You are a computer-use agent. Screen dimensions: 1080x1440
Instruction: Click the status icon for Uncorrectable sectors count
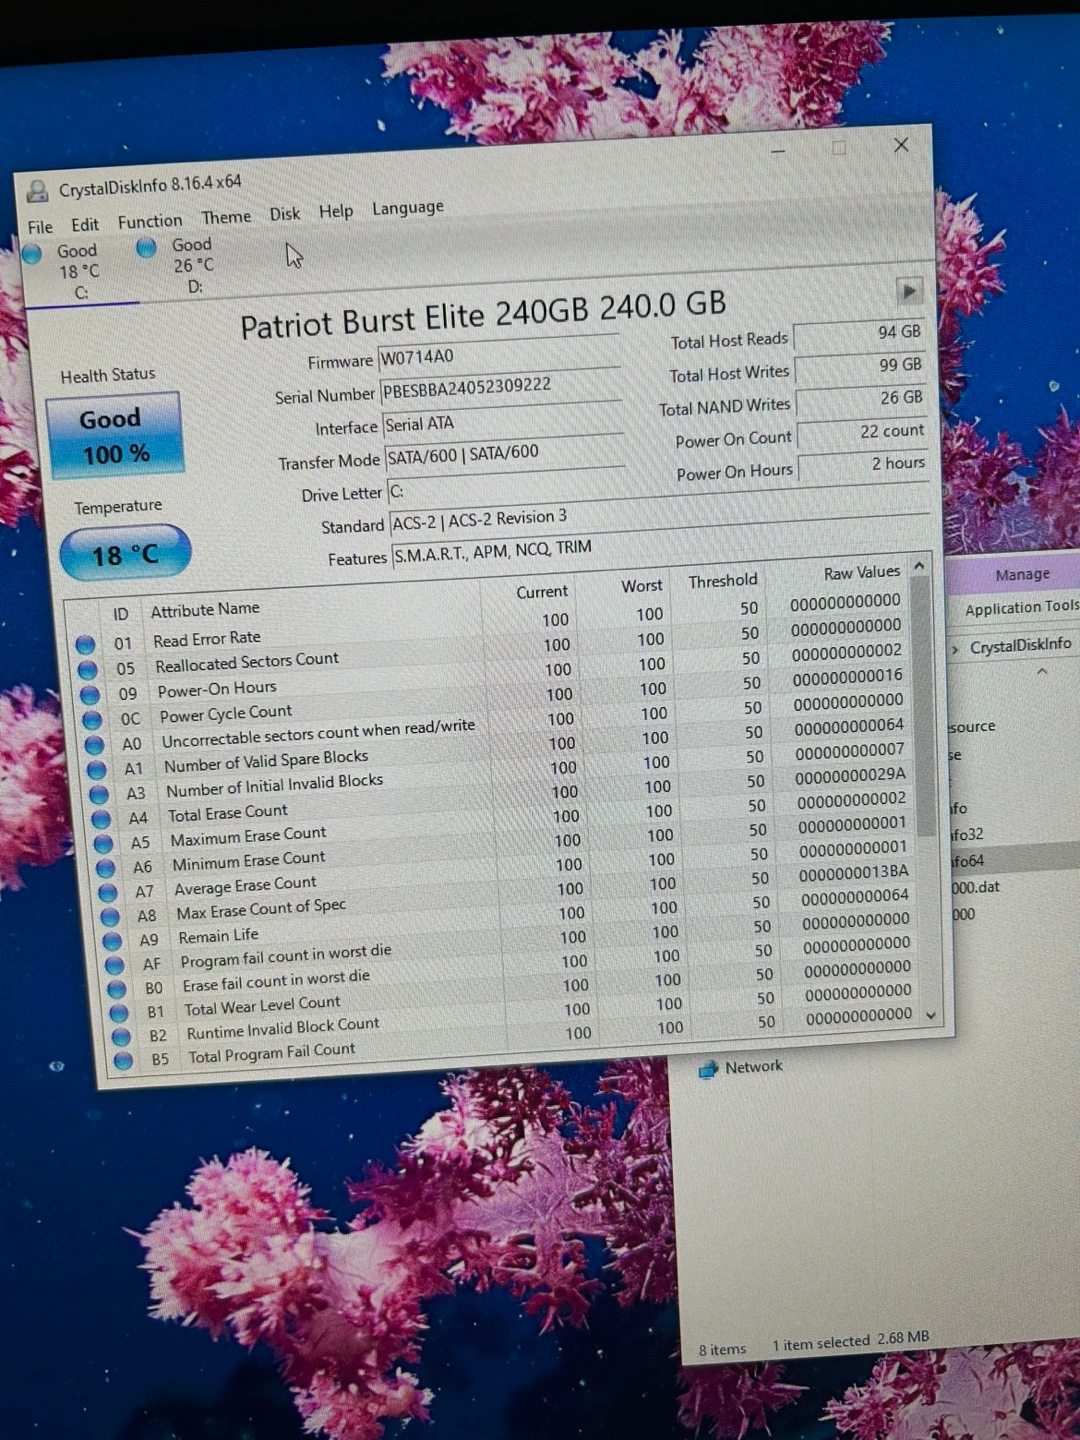(x=95, y=745)
